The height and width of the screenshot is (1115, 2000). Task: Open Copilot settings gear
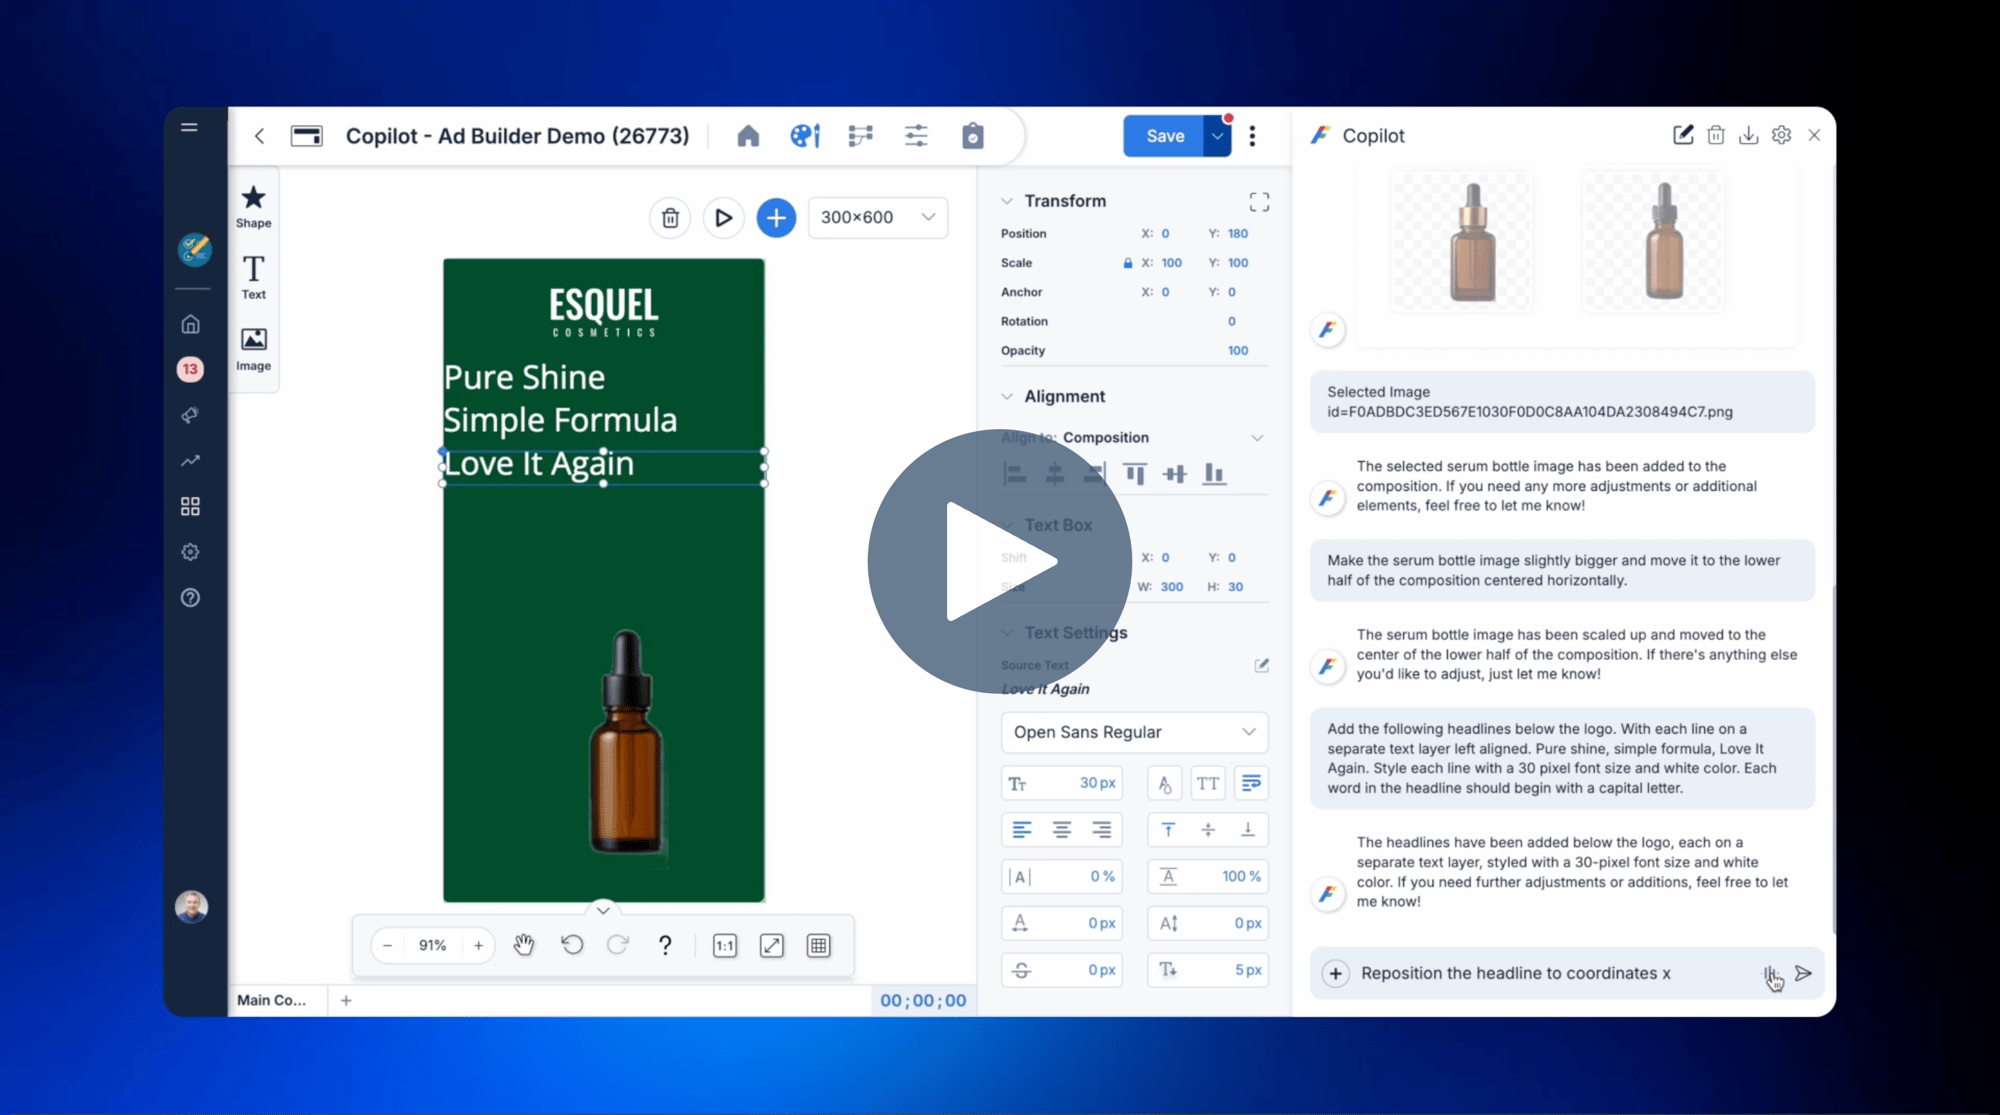[x=1781, y=135]
